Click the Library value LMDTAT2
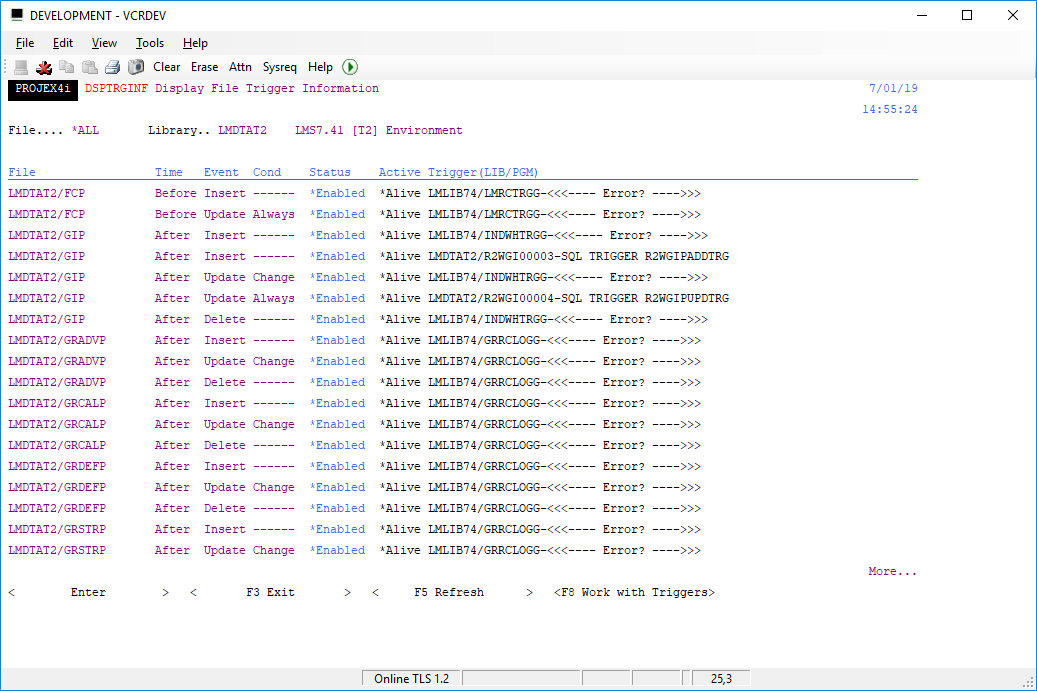Viewport: 1037px width, 691px height. pos(243,130)
